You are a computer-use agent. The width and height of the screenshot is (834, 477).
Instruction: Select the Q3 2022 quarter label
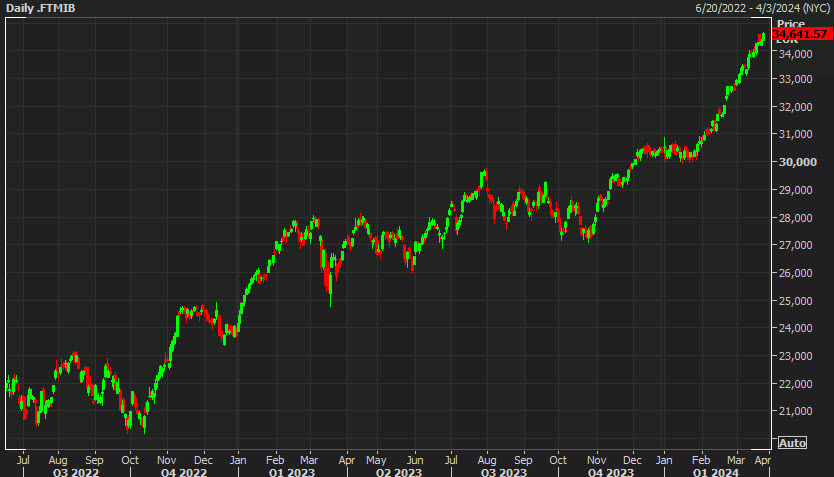click(76, 472)
